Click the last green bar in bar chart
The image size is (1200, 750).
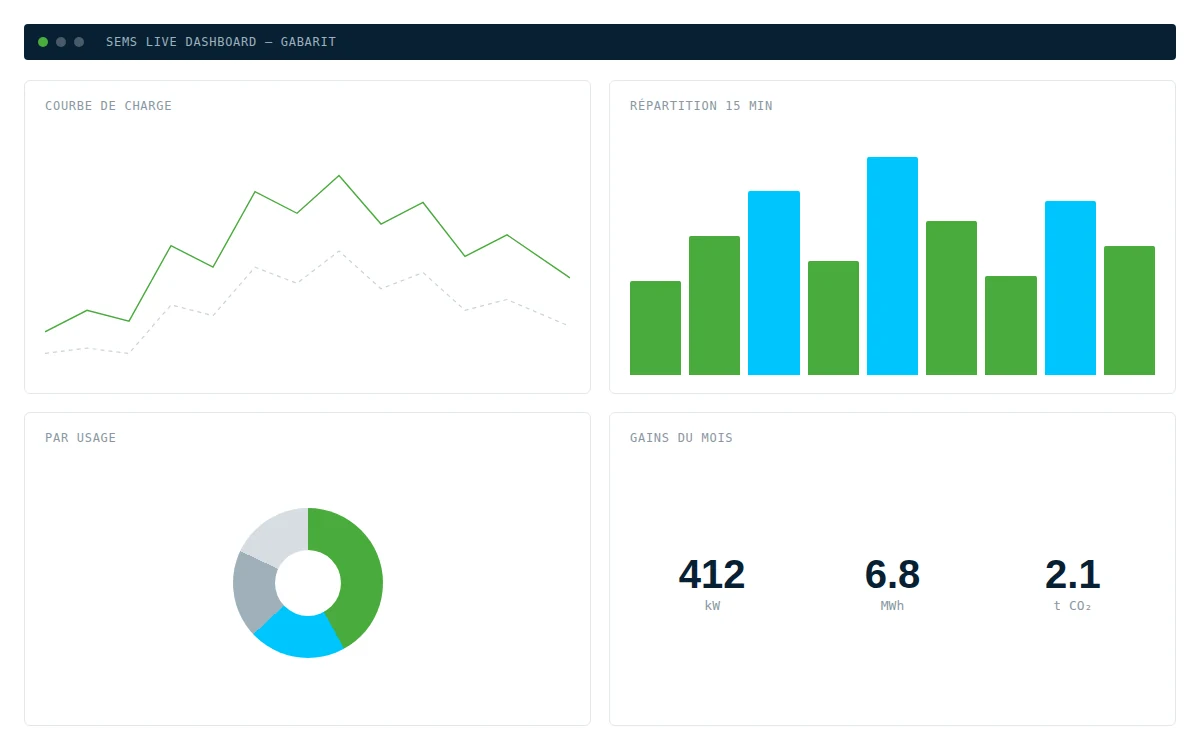[1129, 310]
